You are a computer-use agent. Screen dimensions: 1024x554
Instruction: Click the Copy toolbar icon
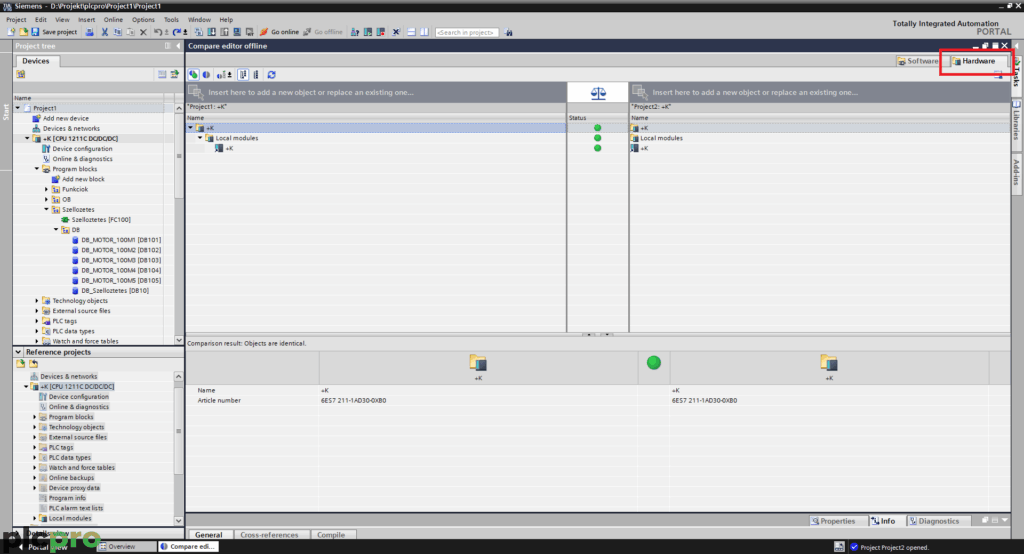coord(118,32)
